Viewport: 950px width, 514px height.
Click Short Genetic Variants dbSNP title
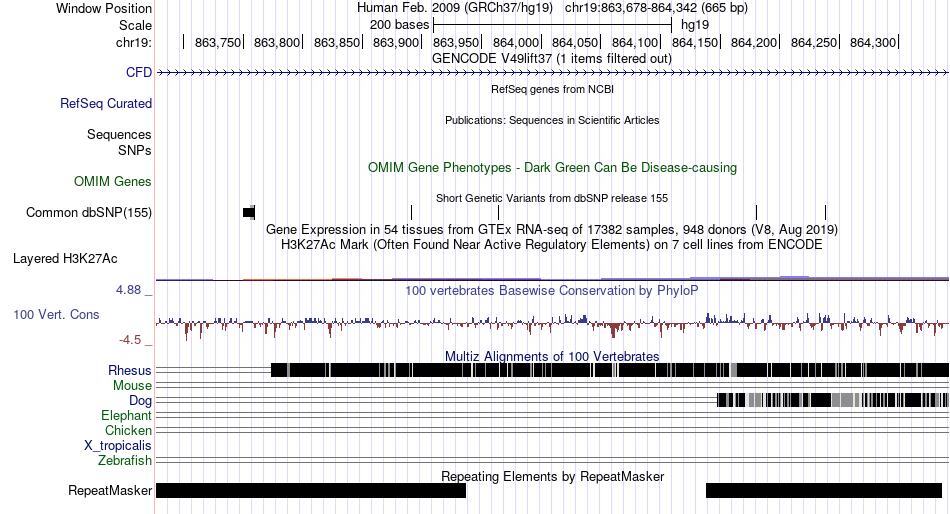[x=552, y=198]
